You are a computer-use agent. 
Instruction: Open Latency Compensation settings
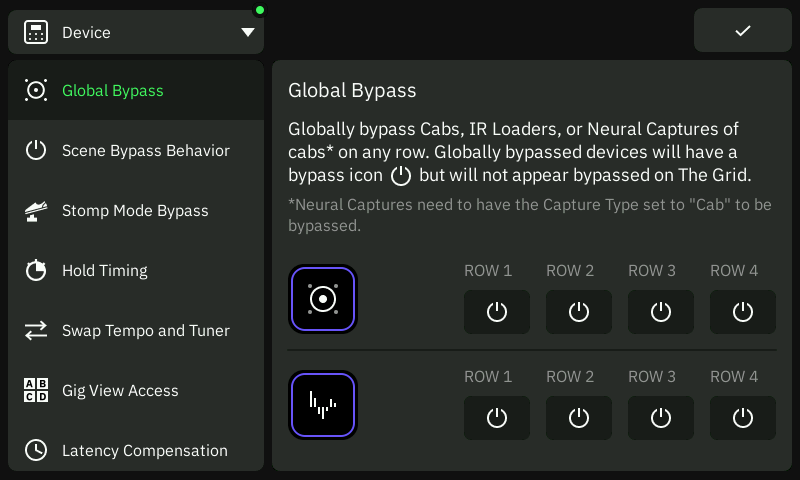point(136,450)
